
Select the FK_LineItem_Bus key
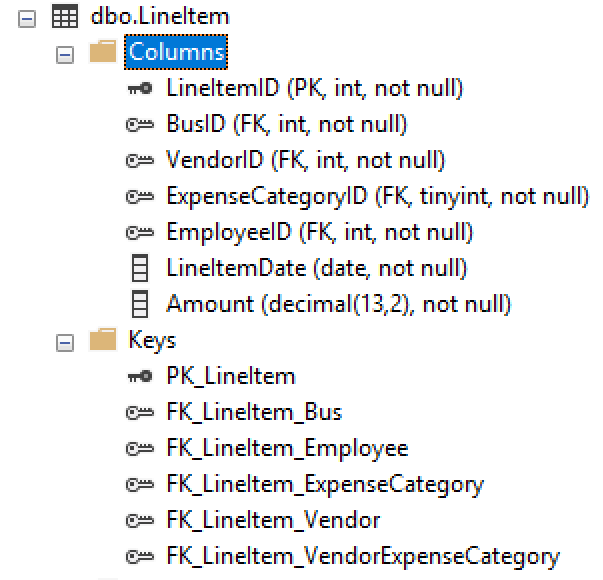coord(254,412)
